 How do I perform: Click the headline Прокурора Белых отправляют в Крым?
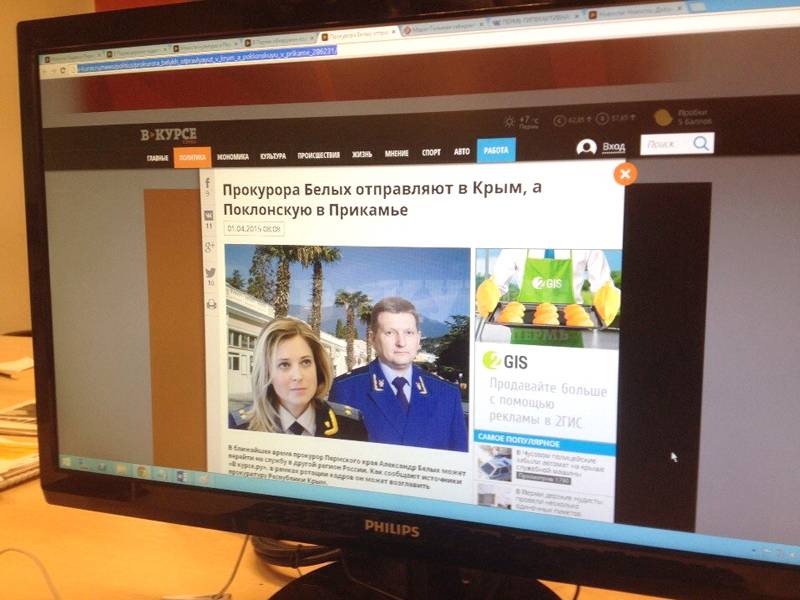click(382, 198)
